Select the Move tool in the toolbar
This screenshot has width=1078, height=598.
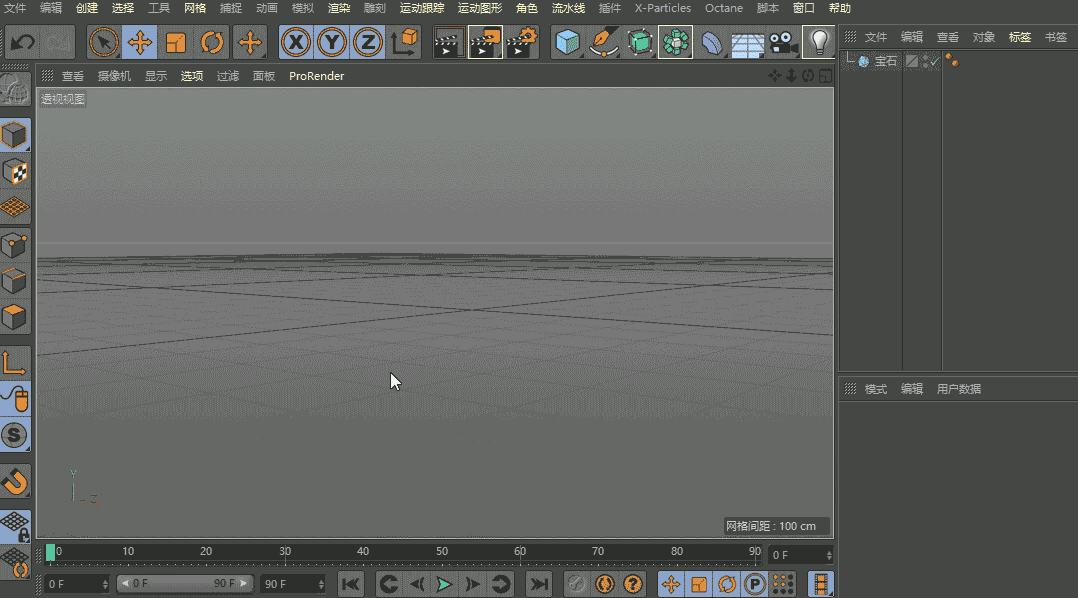(x=140, y=42)
